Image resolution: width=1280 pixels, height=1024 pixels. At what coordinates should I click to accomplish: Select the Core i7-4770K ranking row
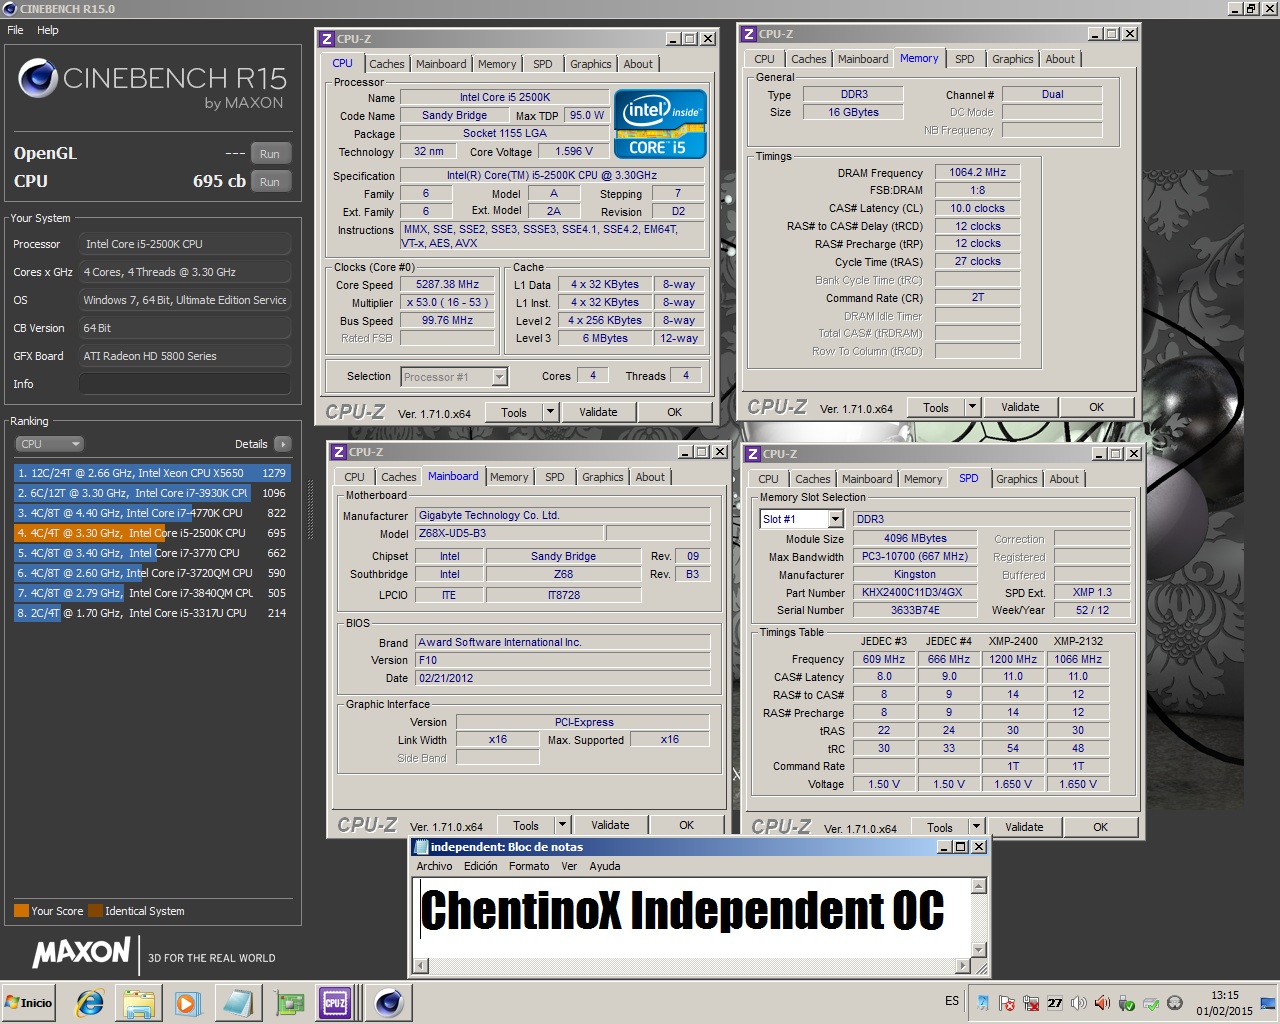pos(152,513)
